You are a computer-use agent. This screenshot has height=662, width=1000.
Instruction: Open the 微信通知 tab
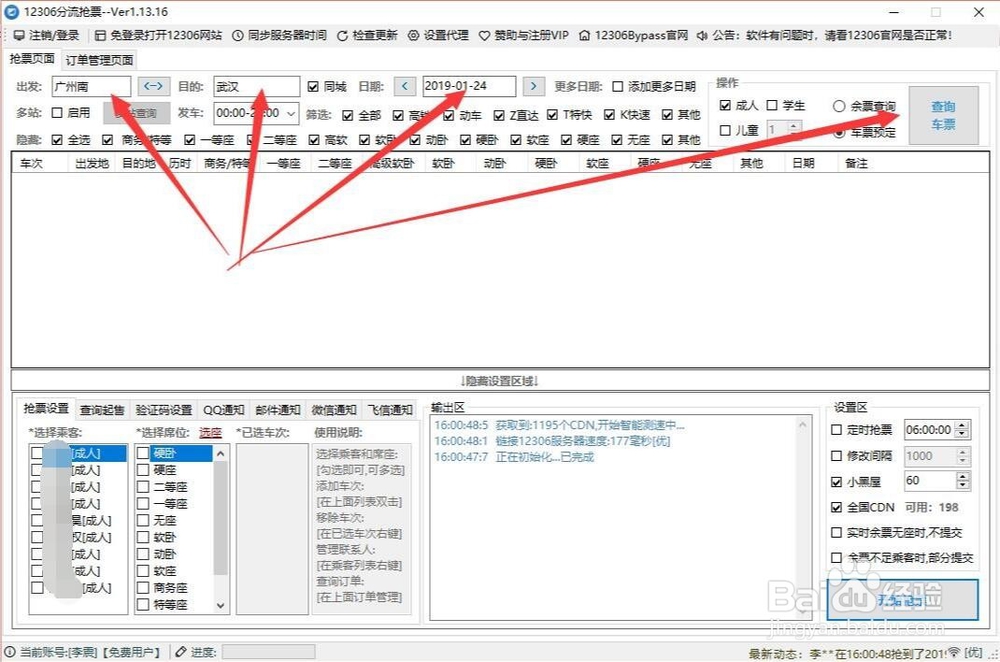(334, 410)
